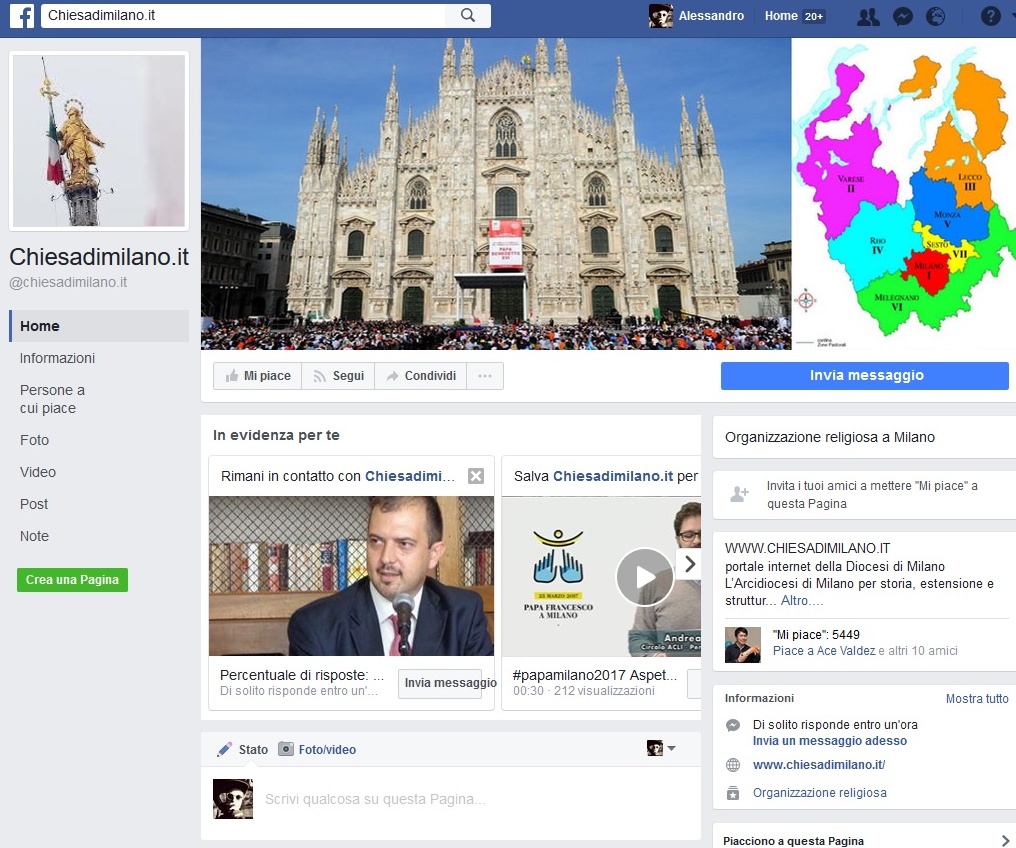
Task: Search field containing Chiesadimilano.it
Action: tap(244, 16)
